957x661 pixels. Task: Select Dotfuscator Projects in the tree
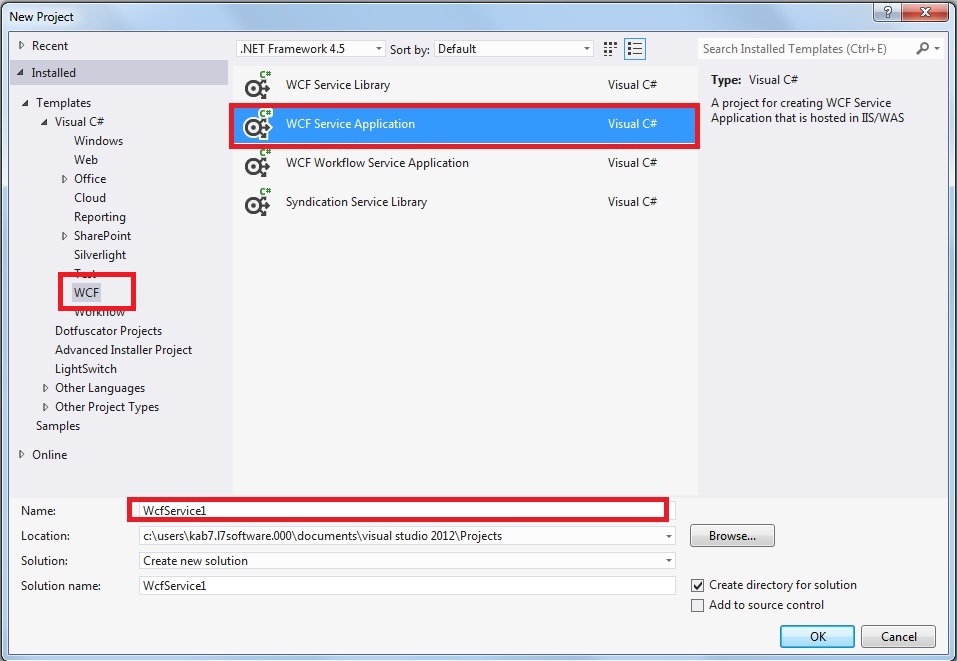(109, 331)
